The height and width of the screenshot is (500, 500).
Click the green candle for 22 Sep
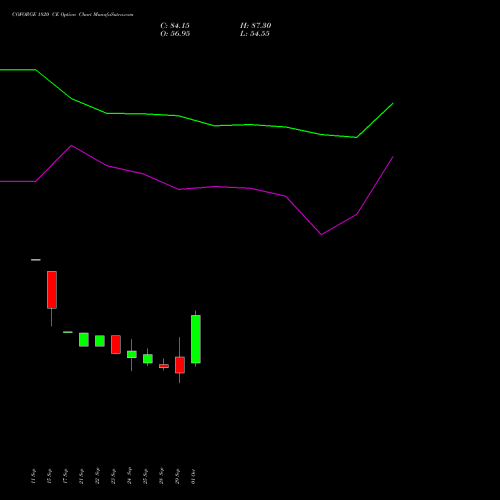coord(100,341)
